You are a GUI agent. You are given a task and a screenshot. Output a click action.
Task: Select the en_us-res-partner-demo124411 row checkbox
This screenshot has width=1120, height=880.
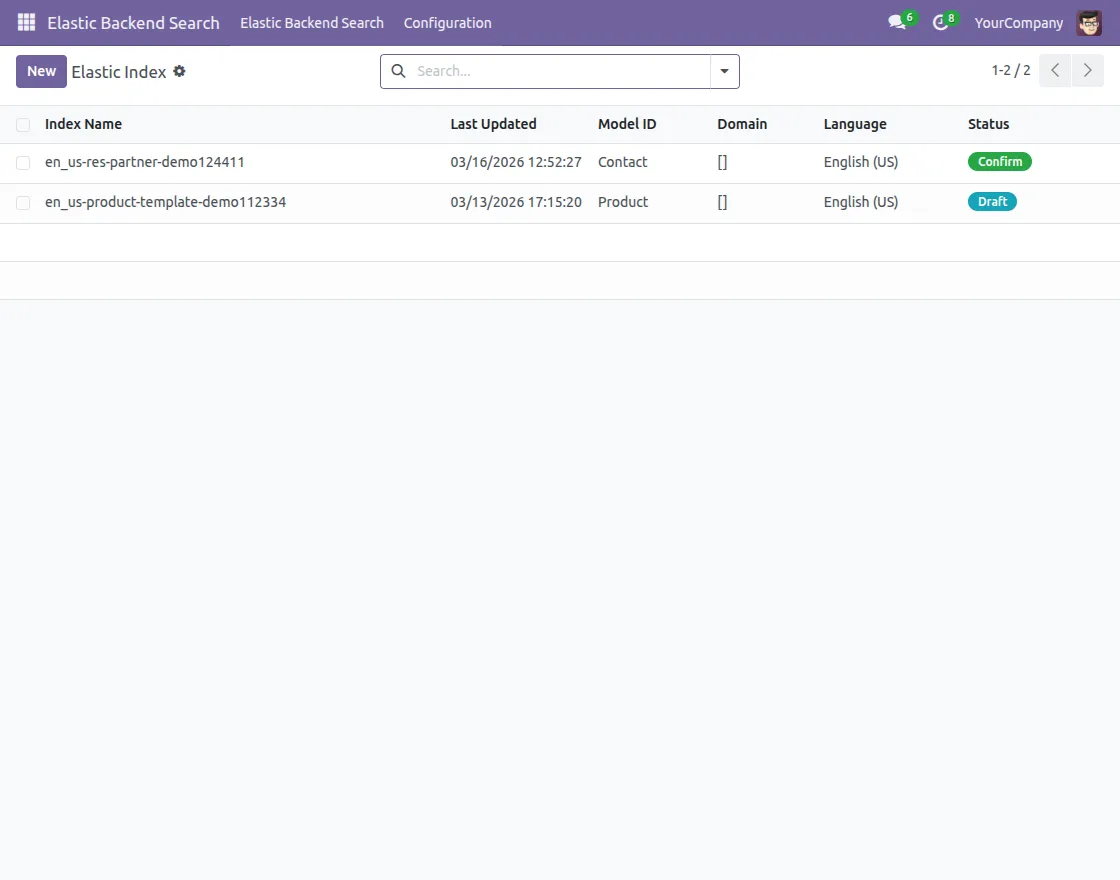pos(23,162)
